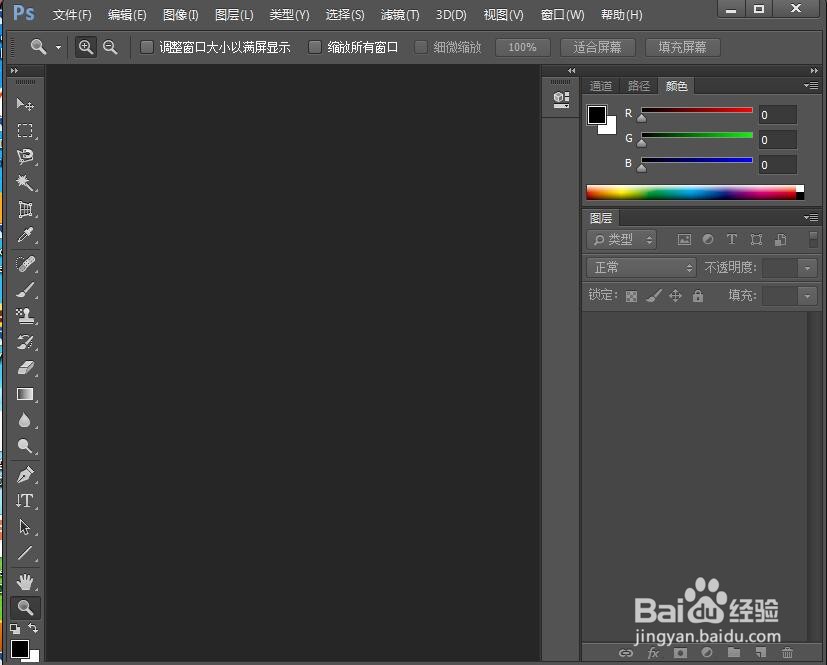827x665 pixels.
Task: Choose zoom in mode in options bar
Action: click(85, 47)
